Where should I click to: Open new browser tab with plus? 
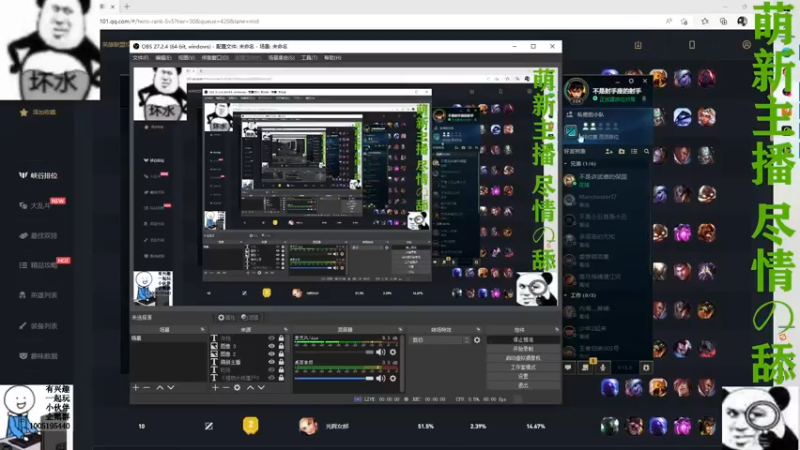pos(127,7)
